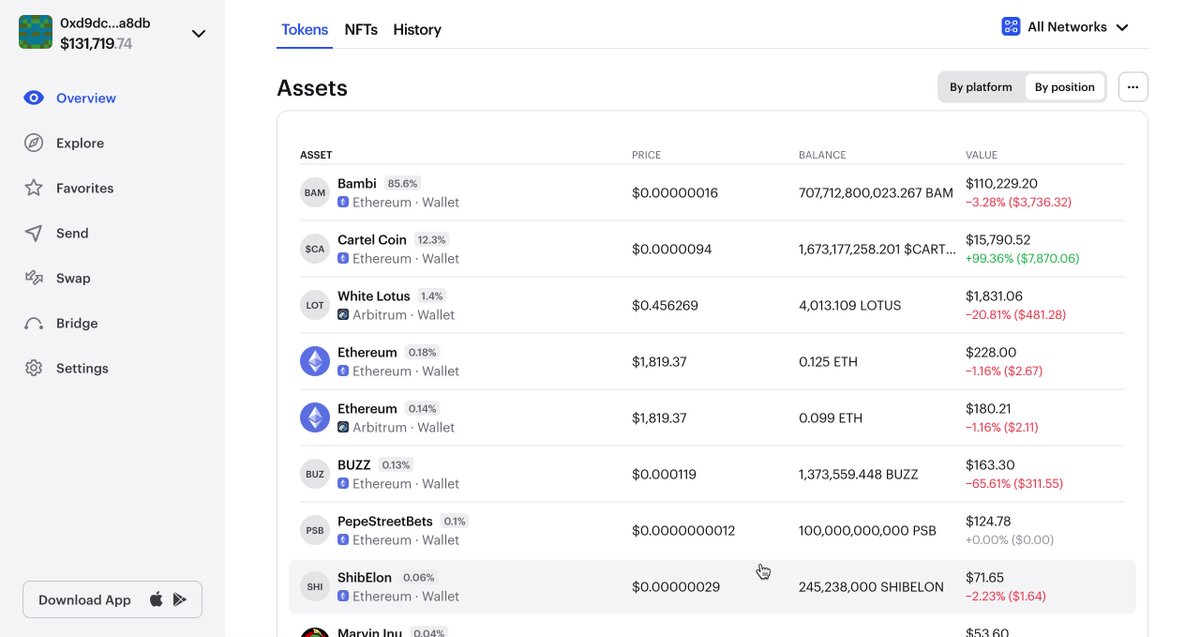This screenshot has height=637, width=1200.
Task: Switch to the NFTs tab
Action: point(361,30)
